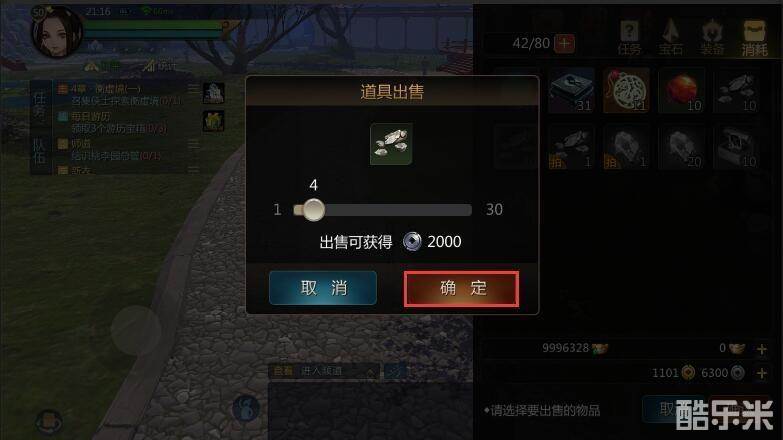Select the red orb item in bag
This screenshot has width=783, height=440.
point(682,90)
